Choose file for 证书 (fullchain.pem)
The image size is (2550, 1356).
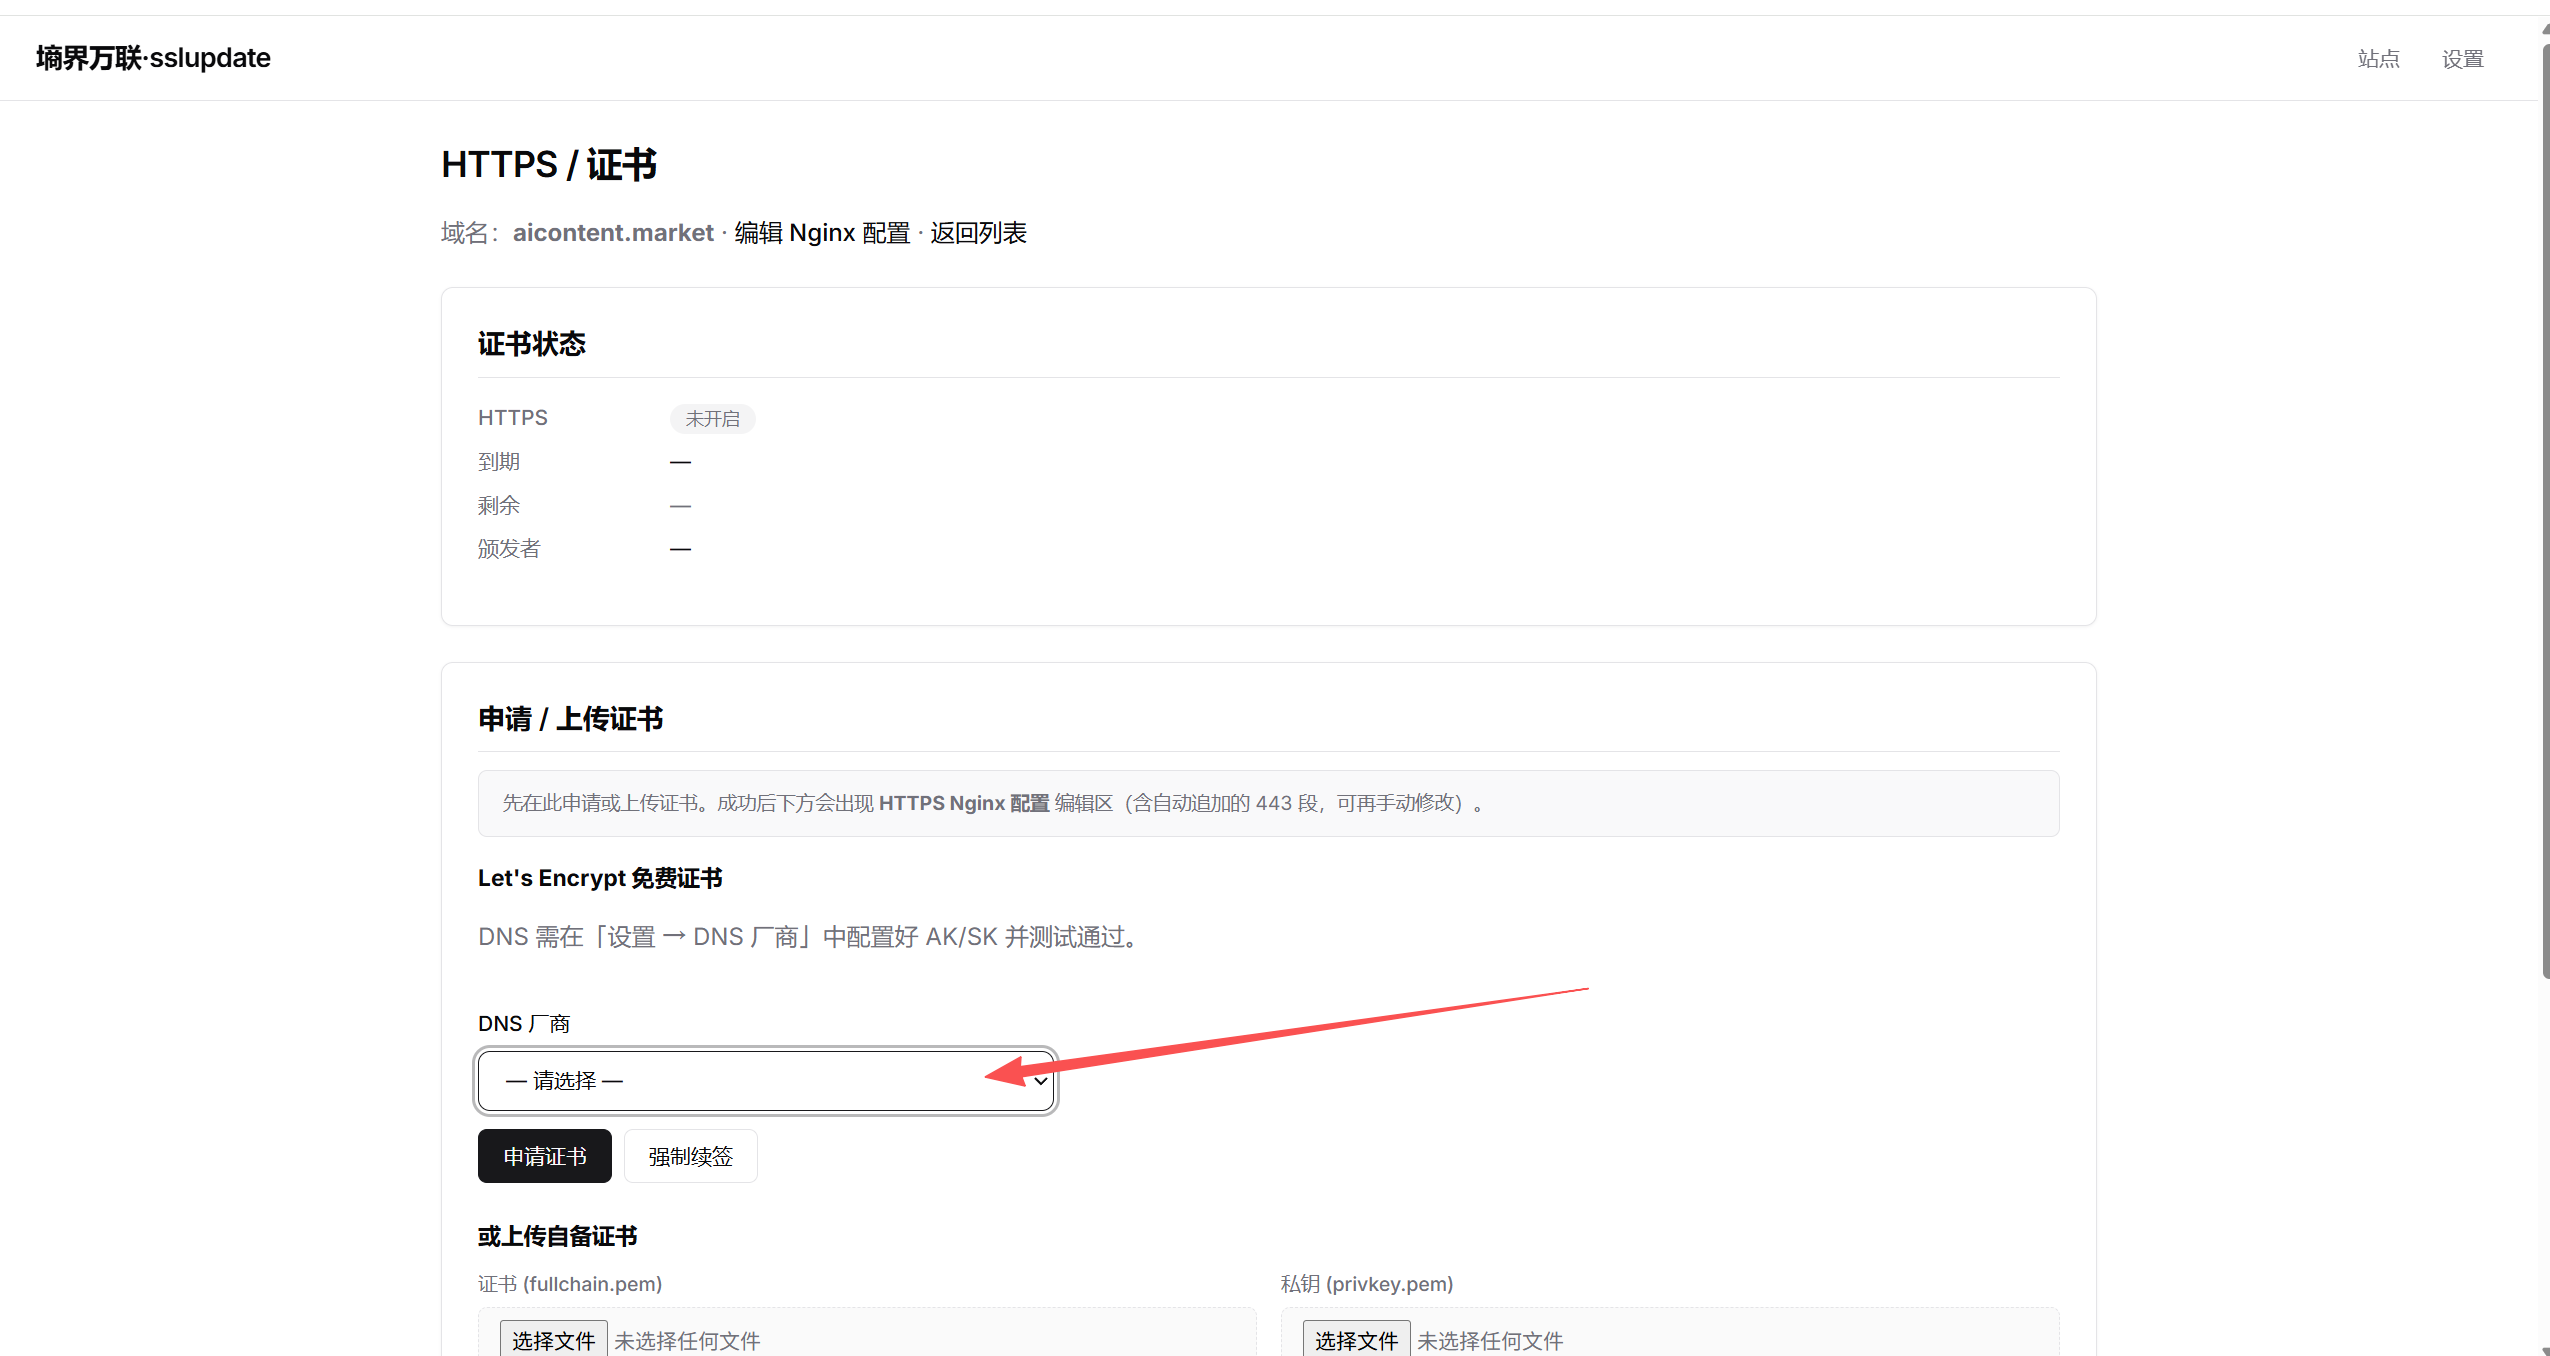pyautogui.click(x=554, y=1340)
